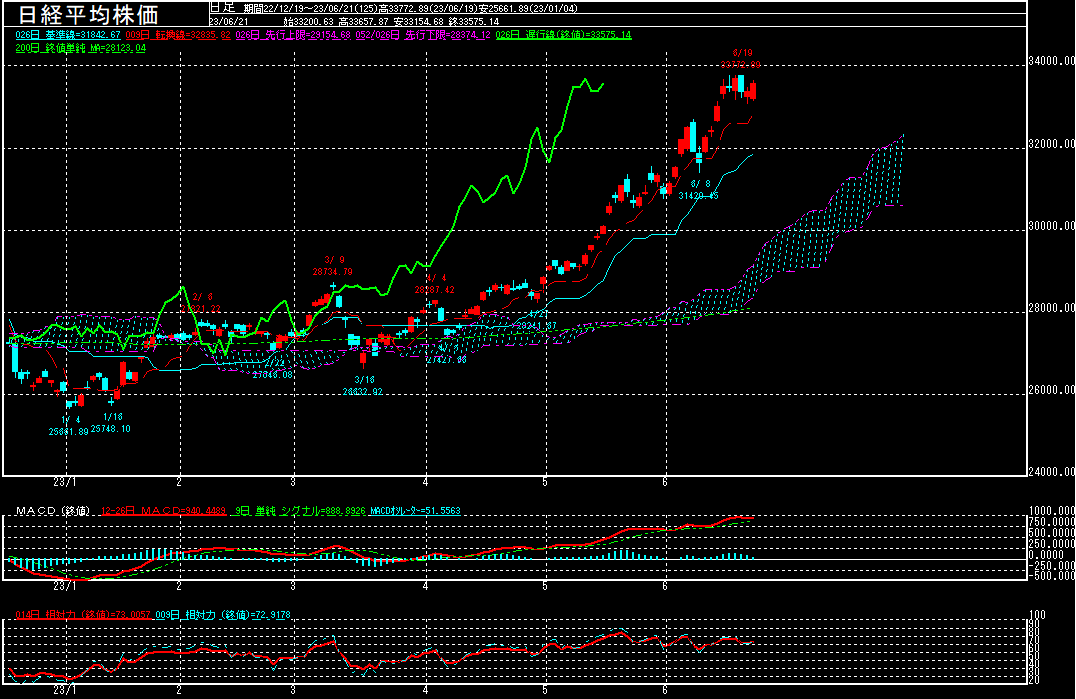This screenshot has height=699, width=1076.
Task: Click the 安33154.68 daily low value
Action: pyautogui.click(x=418, y=21)
